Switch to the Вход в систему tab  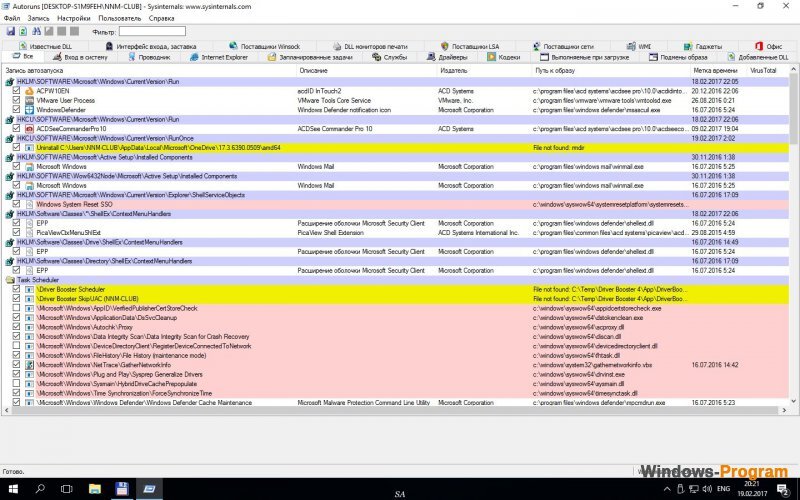[80, 57]
